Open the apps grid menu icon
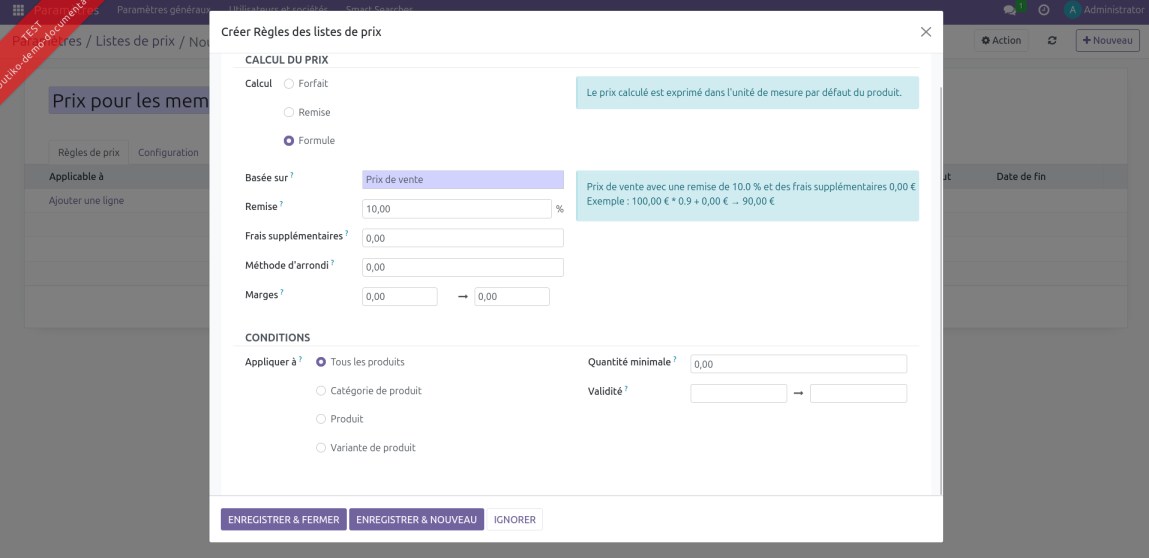This screenshot has height=558, width=1149. pos(18,10)
